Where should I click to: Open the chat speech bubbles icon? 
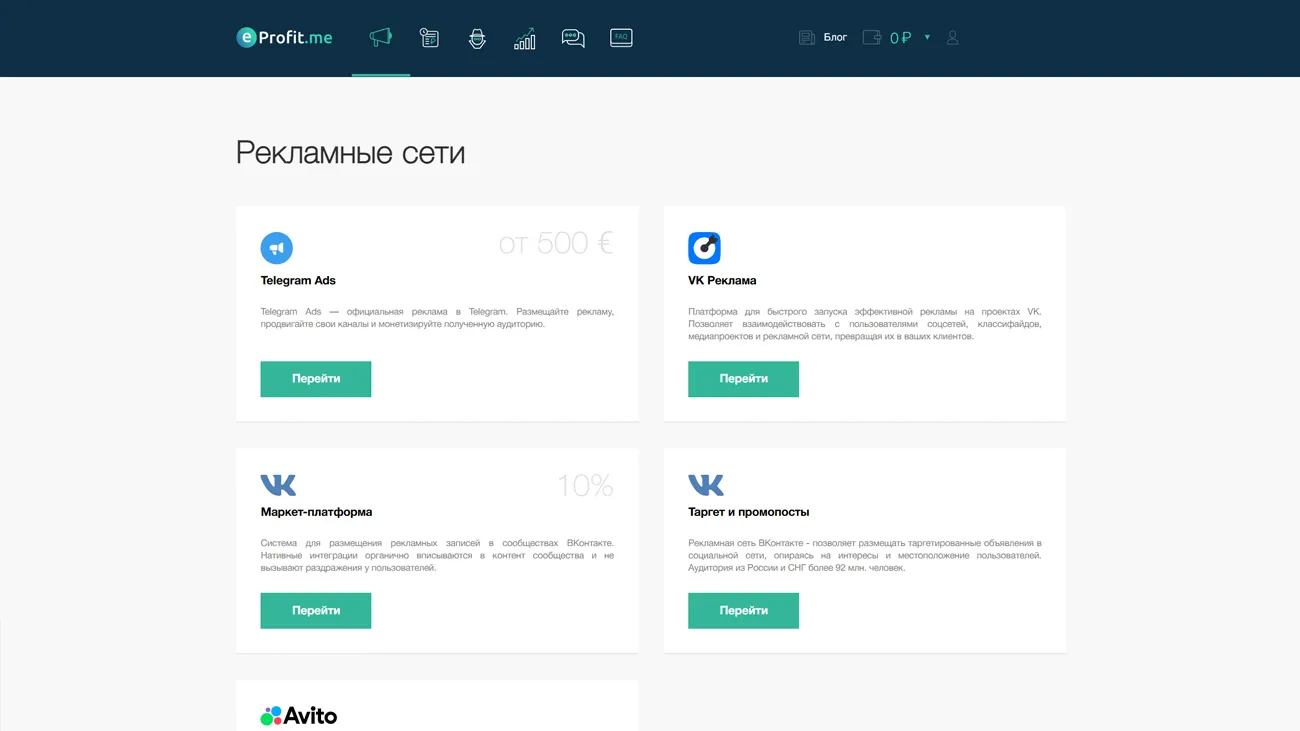[573, 38]
